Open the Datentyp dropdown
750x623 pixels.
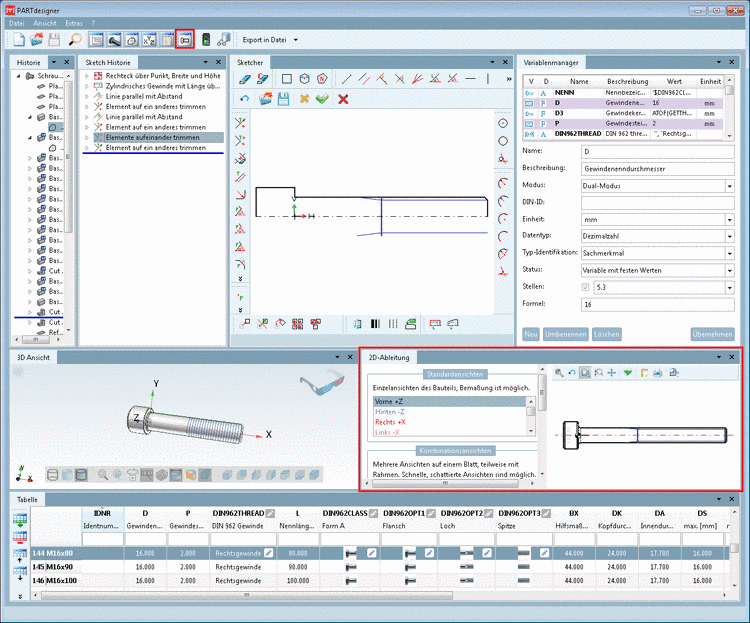point(729,236)
